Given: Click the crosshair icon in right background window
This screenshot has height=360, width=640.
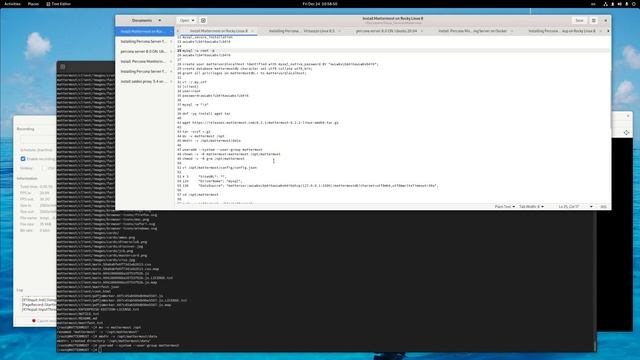Looking at the screenshot, I should tap(627, 133).
